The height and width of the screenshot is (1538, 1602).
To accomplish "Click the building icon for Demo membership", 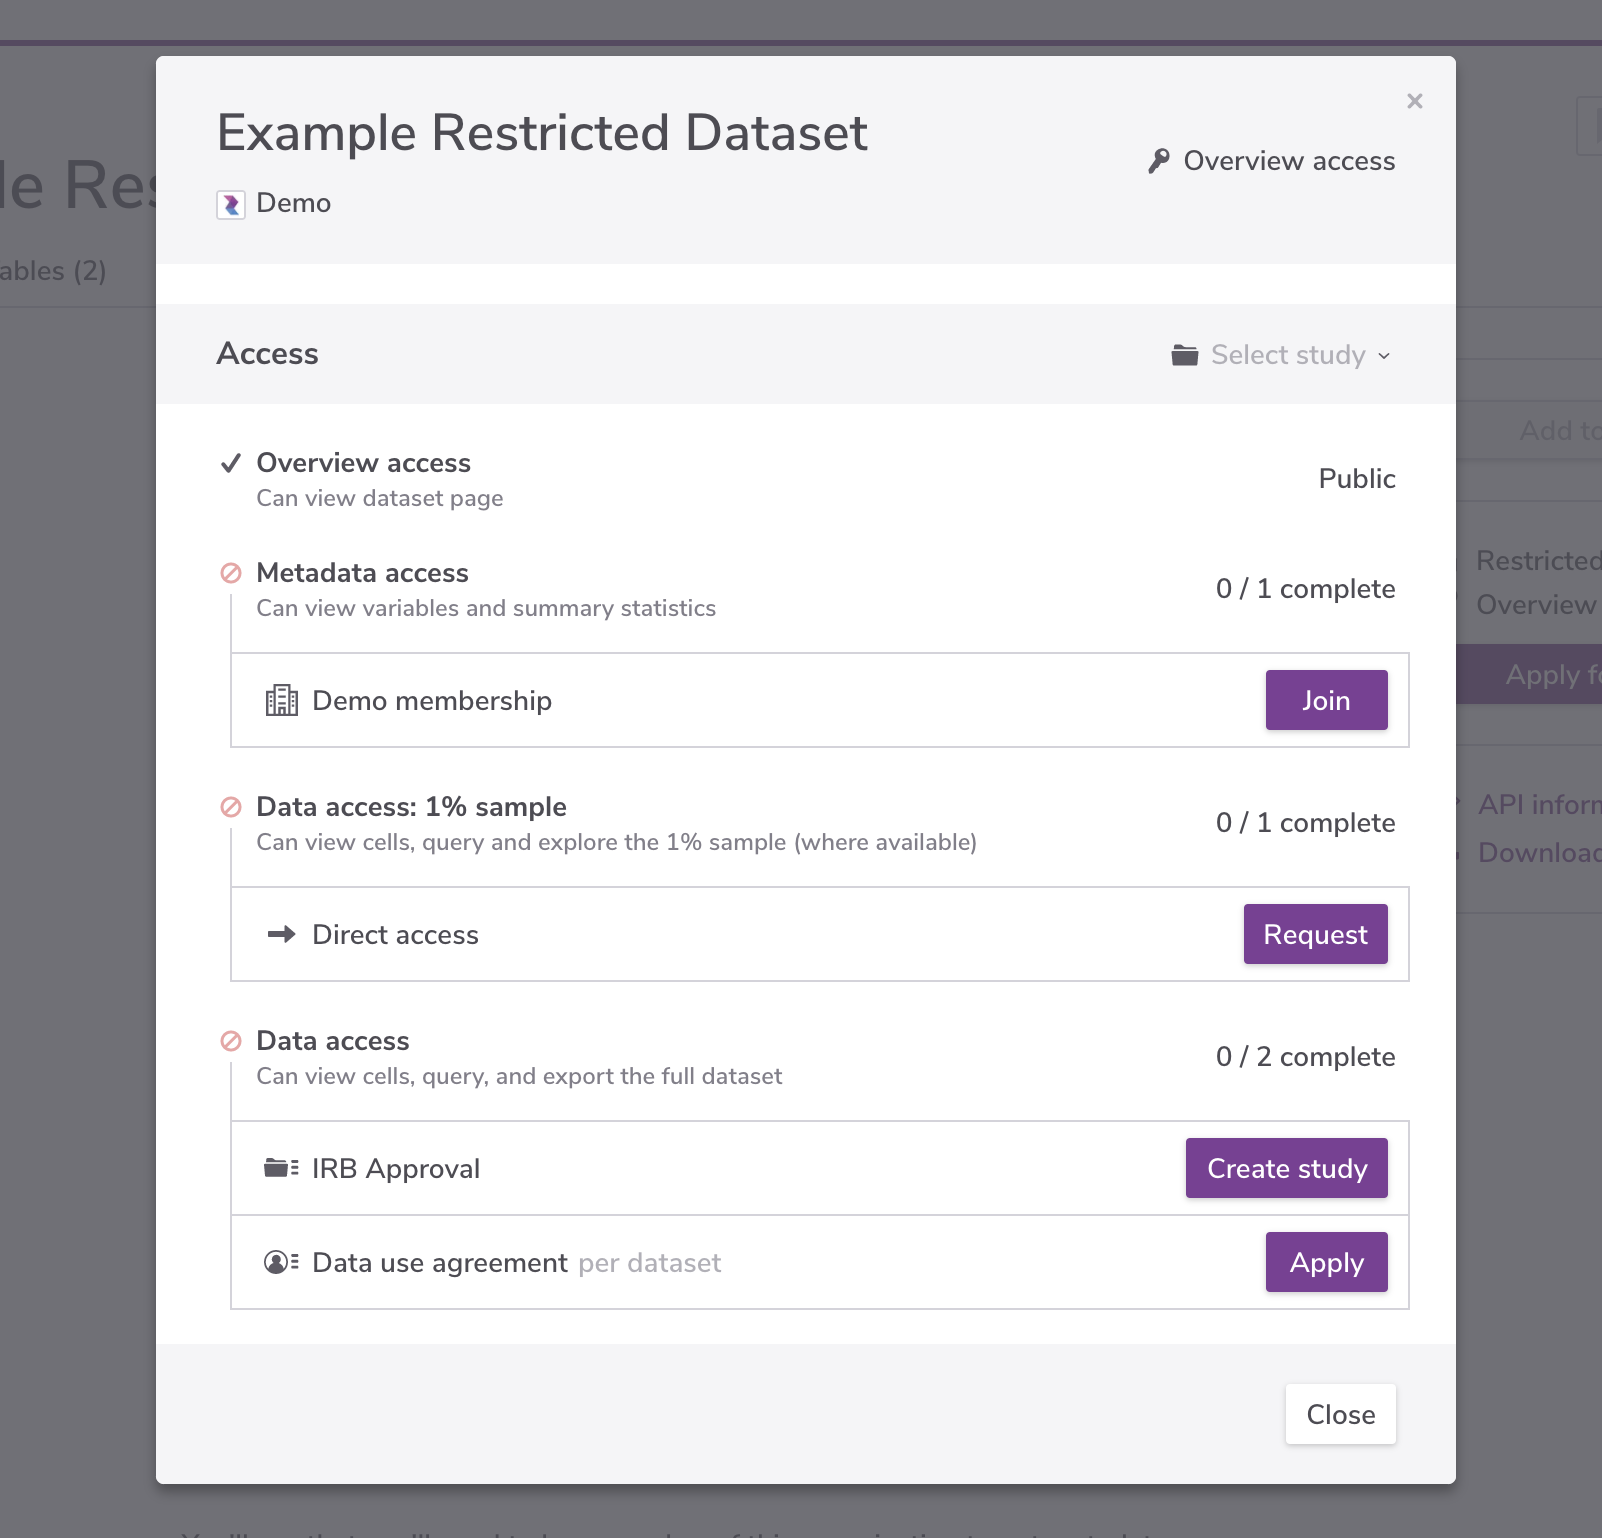I will [x=282, y=700].
